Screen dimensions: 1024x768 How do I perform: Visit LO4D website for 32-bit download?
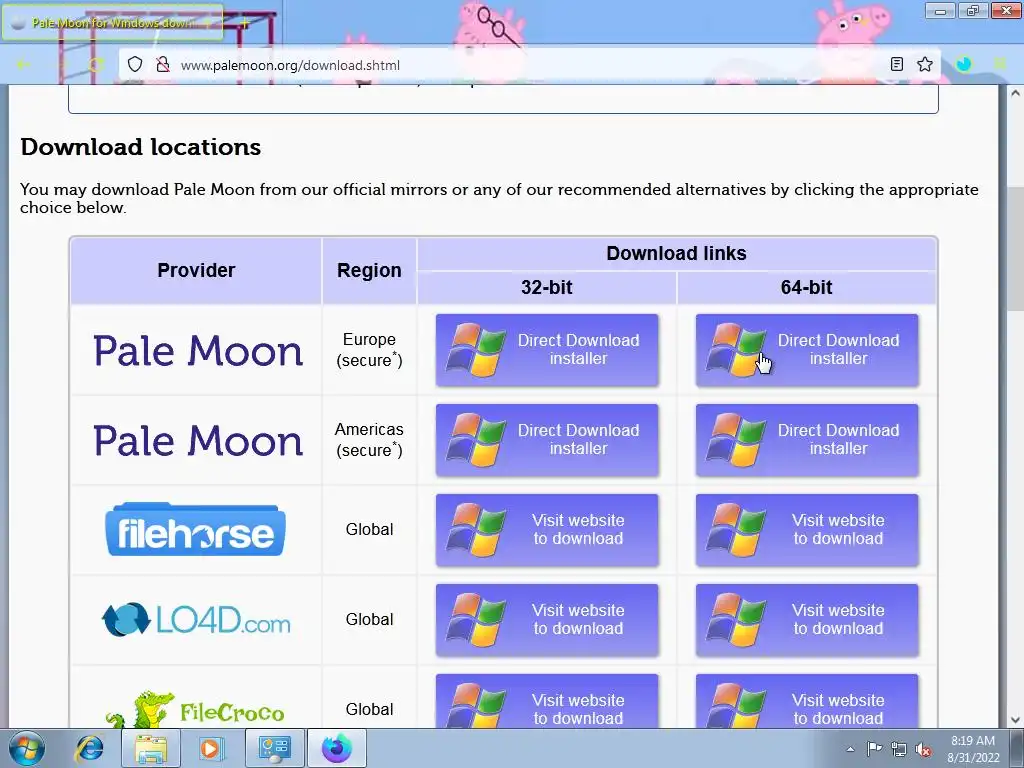point(547,620)
